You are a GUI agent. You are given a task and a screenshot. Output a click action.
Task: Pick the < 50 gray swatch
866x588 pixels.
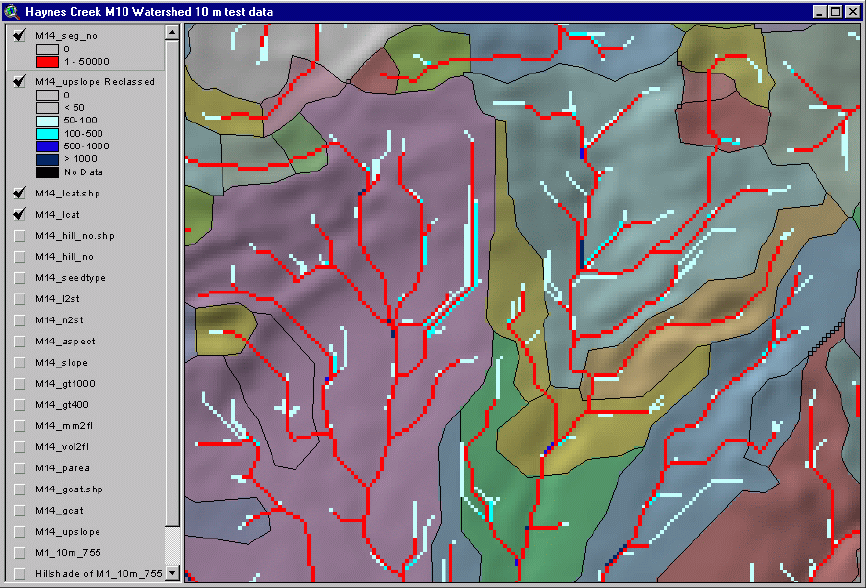point(47,108)
